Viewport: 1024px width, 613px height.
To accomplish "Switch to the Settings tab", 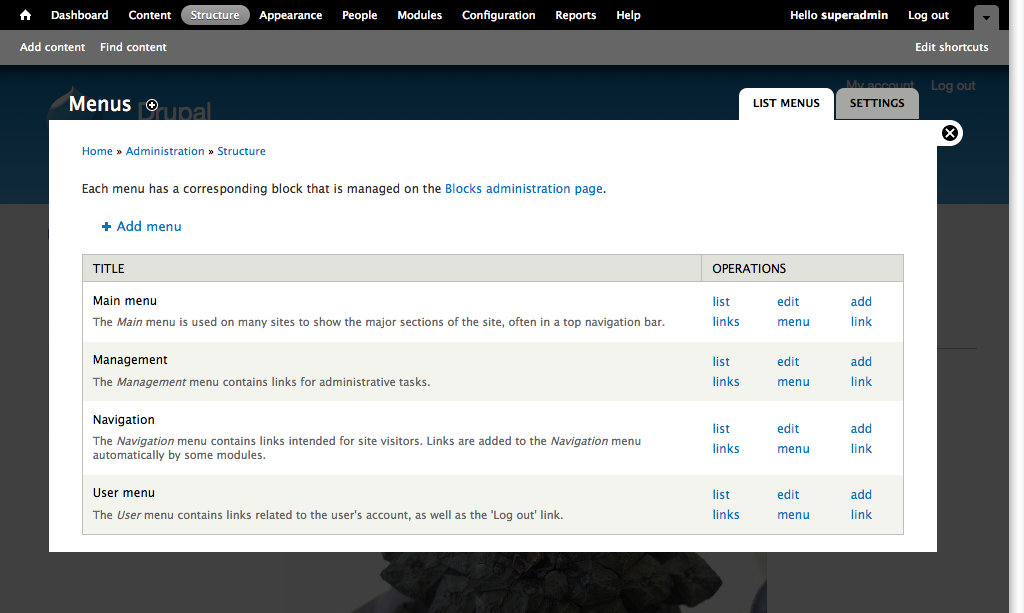I will click(877, 103).
